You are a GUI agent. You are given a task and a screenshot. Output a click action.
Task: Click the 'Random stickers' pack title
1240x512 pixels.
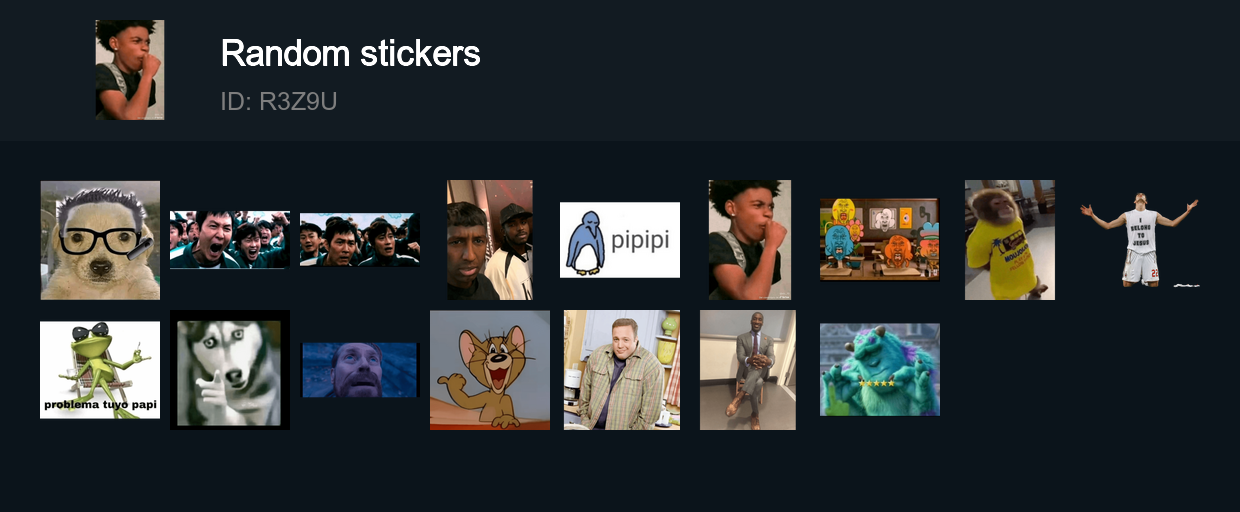[x=350, y=53]
